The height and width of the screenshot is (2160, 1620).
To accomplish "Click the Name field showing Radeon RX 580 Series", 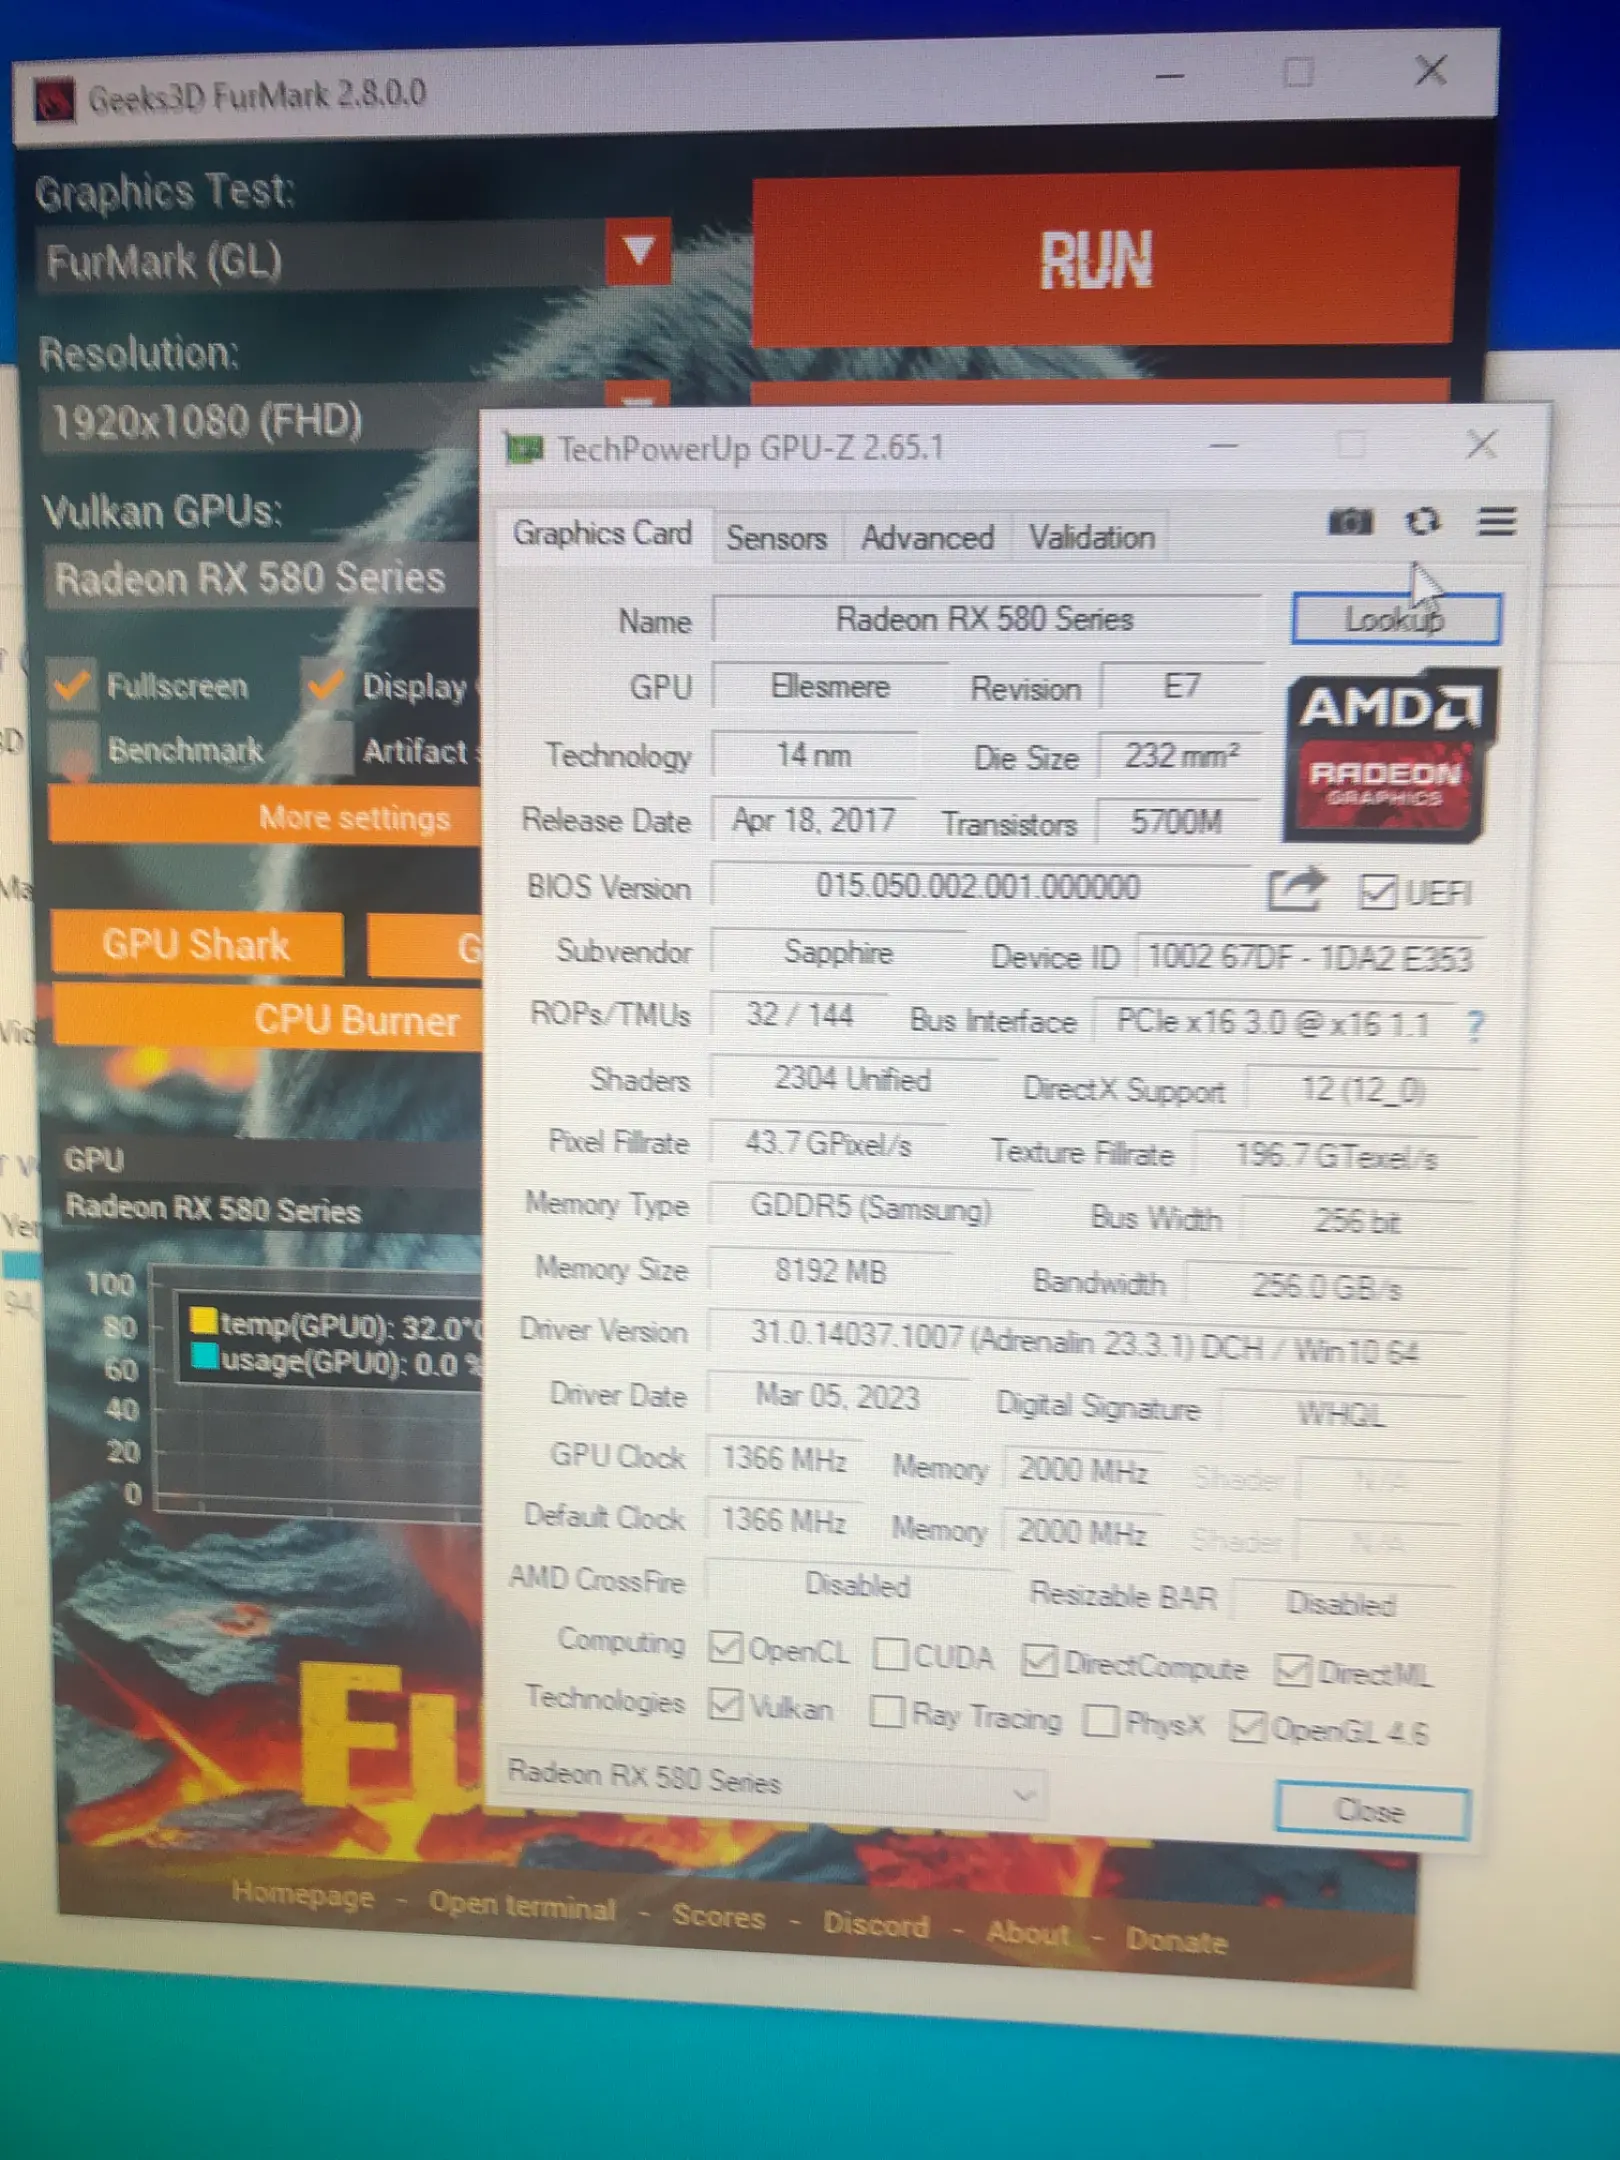I will tap(987, 619).
